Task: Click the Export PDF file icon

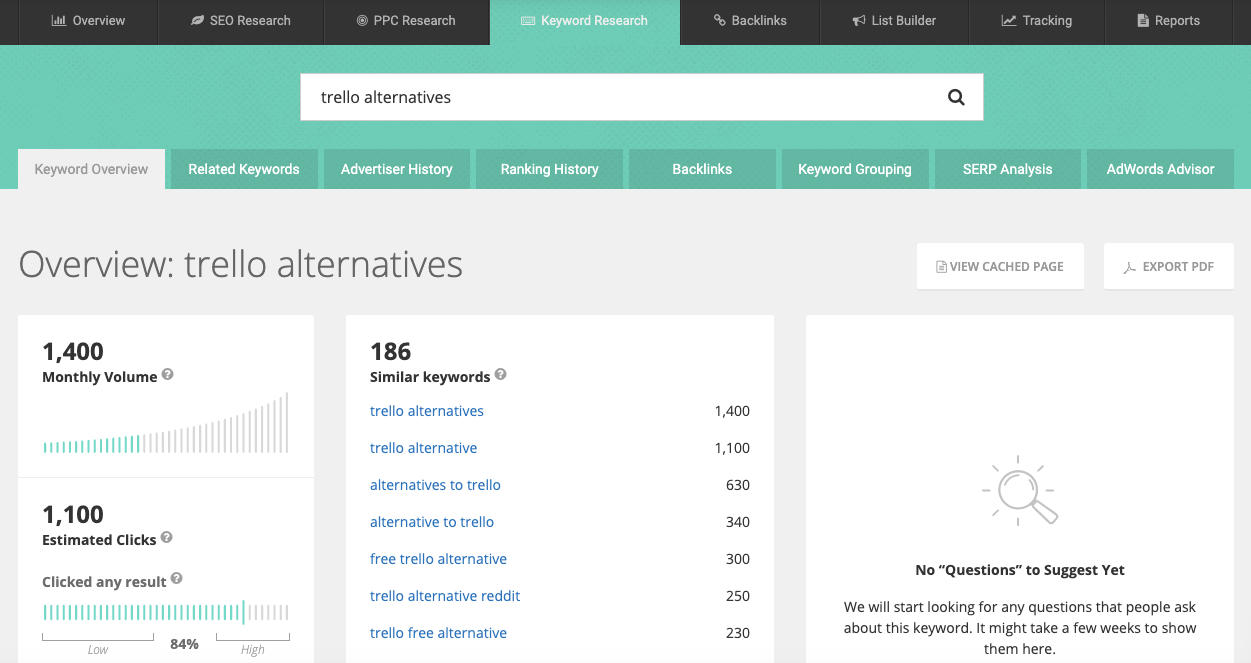Action: coord(1130,267)
